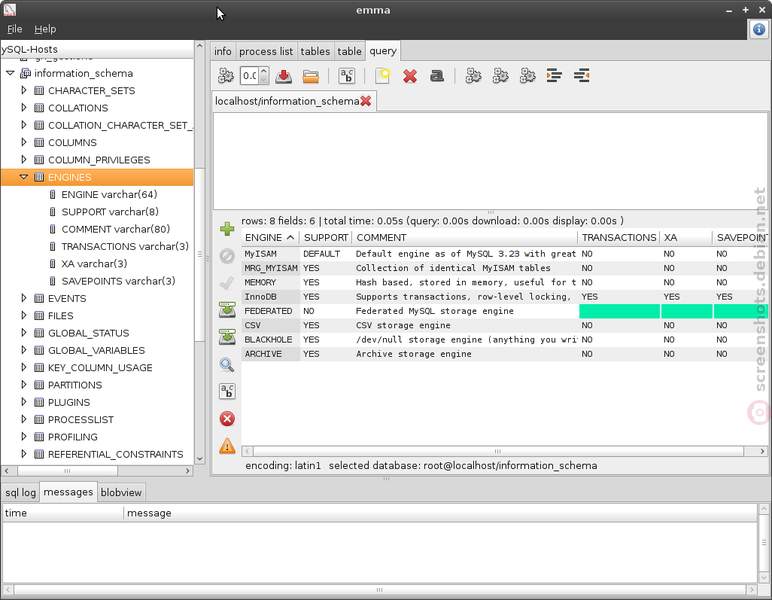Screen dimensions: 772x600
Task: Increase the value in the toolbar spinner
Action: [x=264, y=72]
